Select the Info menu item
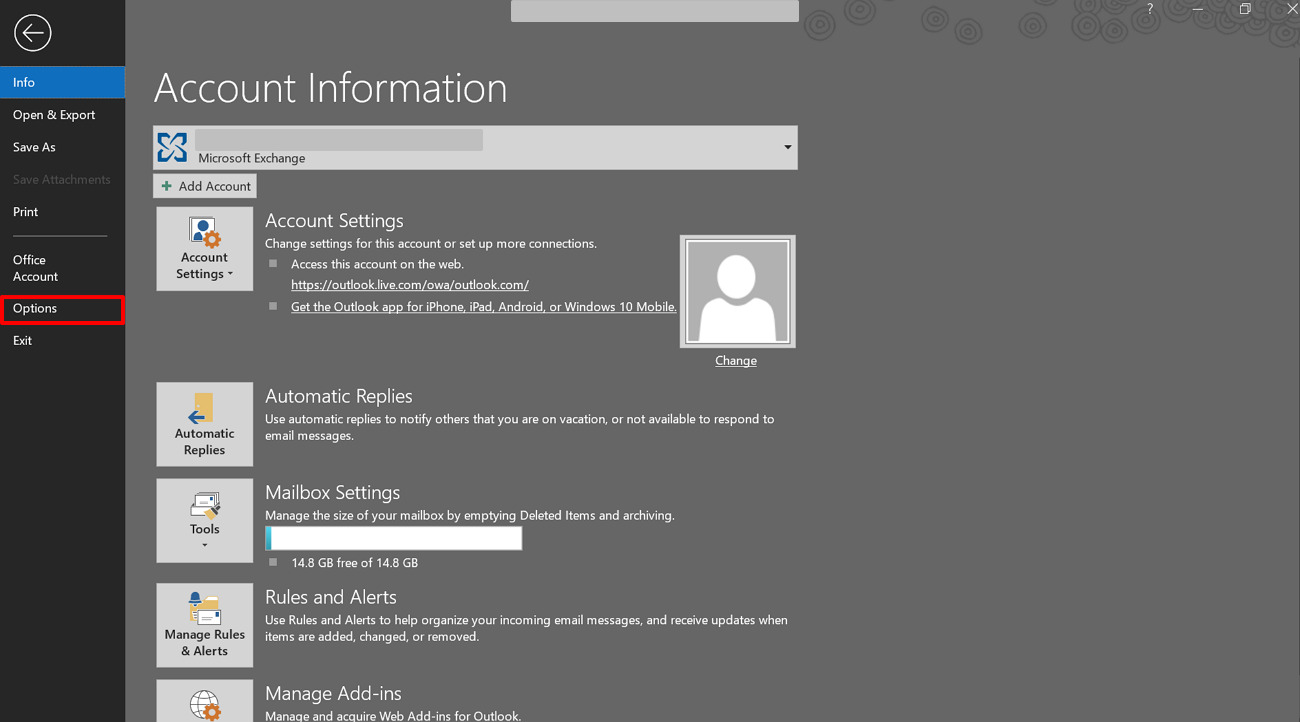Image resolution: width=1300 pixels, height=722 pixels. 62,82
